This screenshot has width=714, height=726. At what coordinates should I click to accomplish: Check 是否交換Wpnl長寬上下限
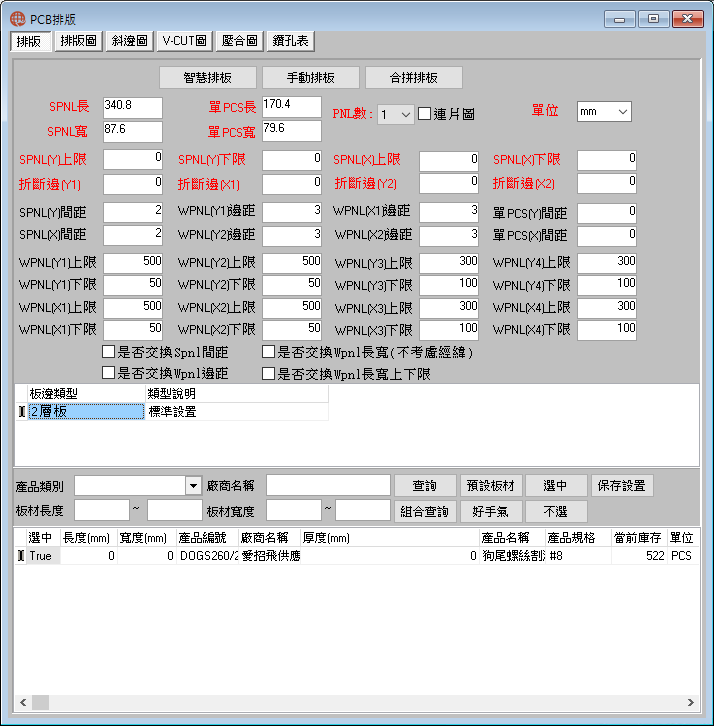point(269,373)
